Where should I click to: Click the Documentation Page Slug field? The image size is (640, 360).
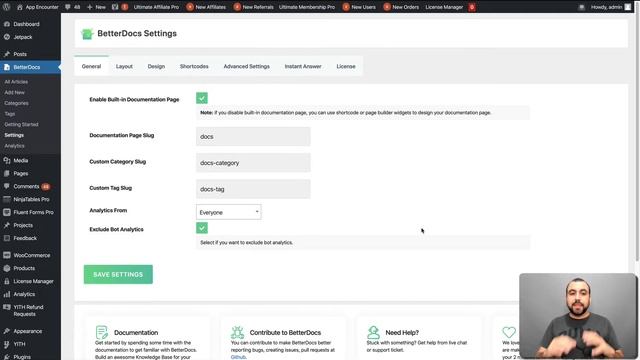(x=253, y=136)
